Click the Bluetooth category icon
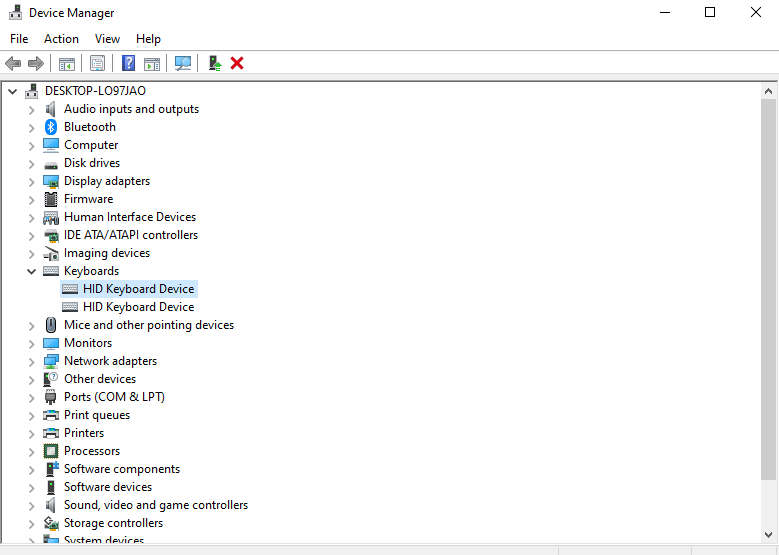Screen dimensions: 779x555 tap(51, 127)
